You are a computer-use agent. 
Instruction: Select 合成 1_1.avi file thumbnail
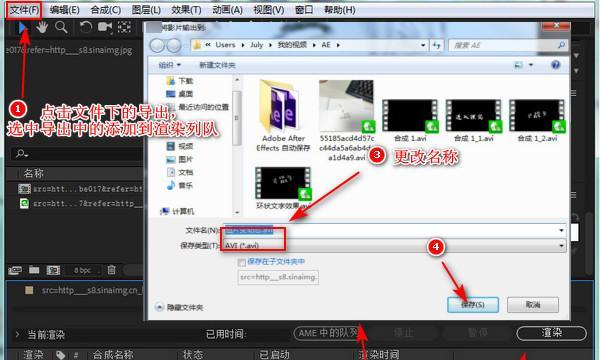tap(473, 121)
